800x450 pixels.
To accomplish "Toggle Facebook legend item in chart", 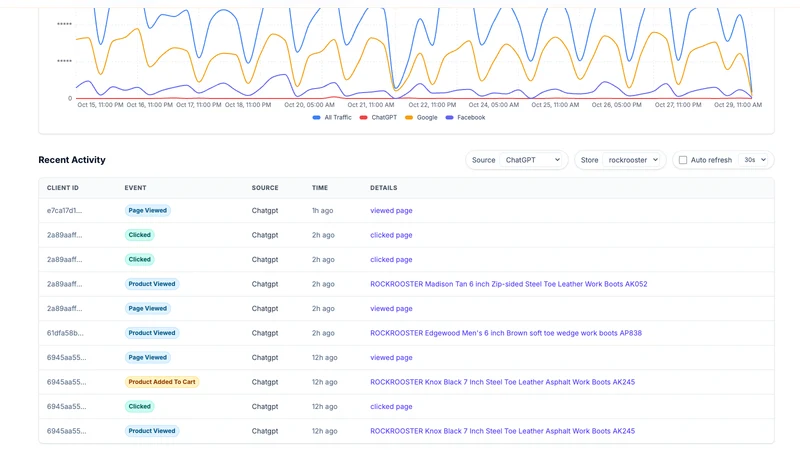I will [465, 117].
